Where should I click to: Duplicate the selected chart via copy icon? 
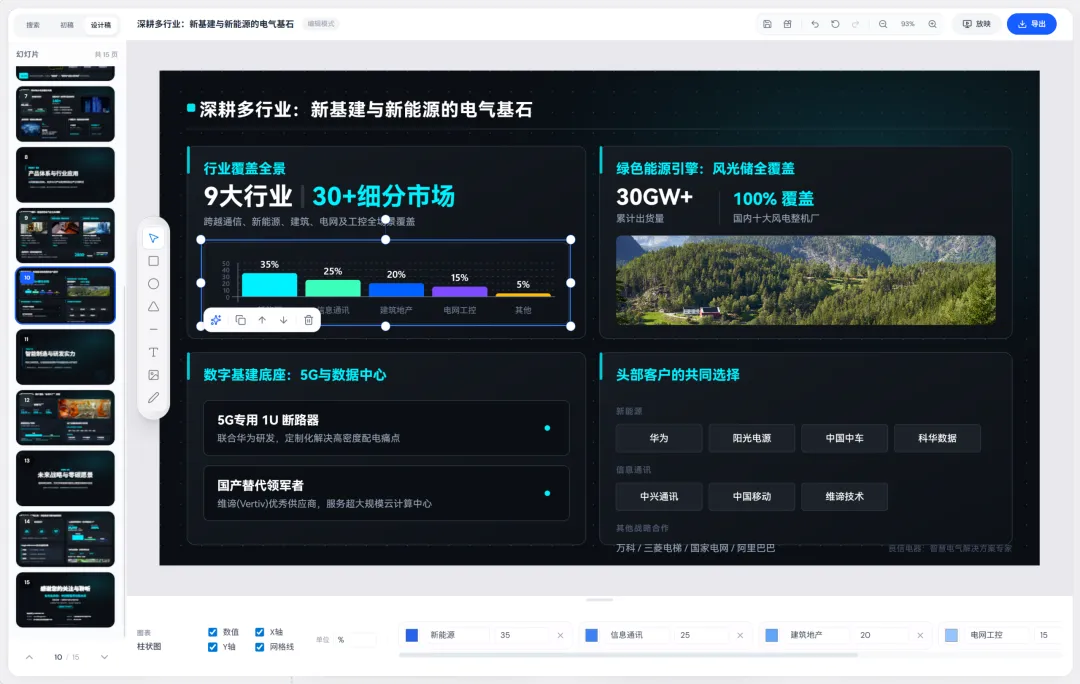pyautogui.click(x=240, y=320)
